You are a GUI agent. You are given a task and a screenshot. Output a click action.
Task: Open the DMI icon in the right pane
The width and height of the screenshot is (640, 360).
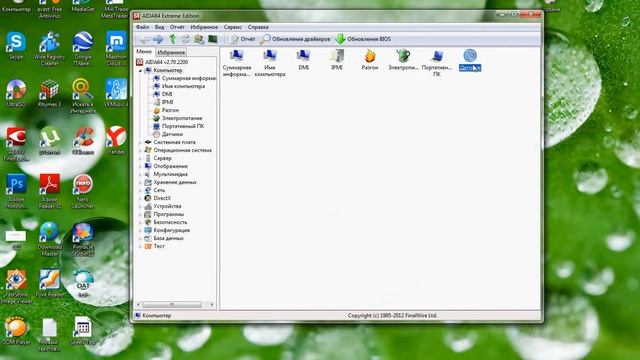point(303,60)
